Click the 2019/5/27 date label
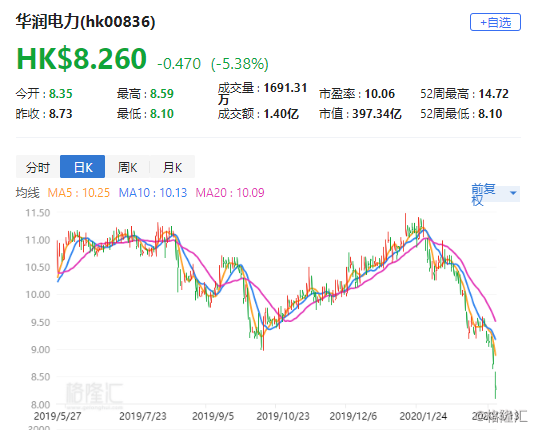 tap(58, 416)
